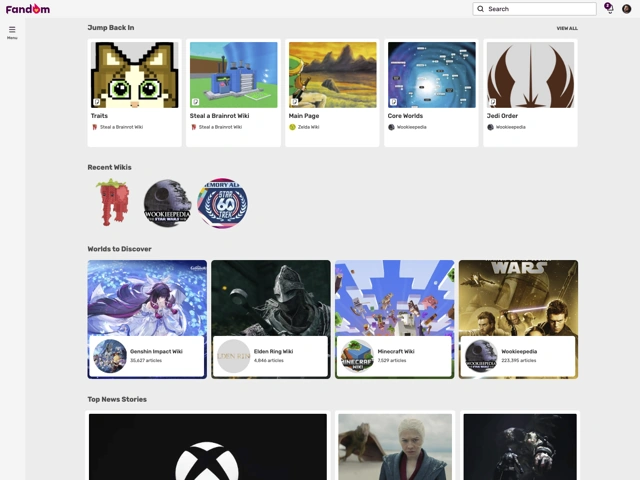Click the VIEW ALL link
Image resolution: width=640 pixels, height=480 pixels.
tap(567, 28)
